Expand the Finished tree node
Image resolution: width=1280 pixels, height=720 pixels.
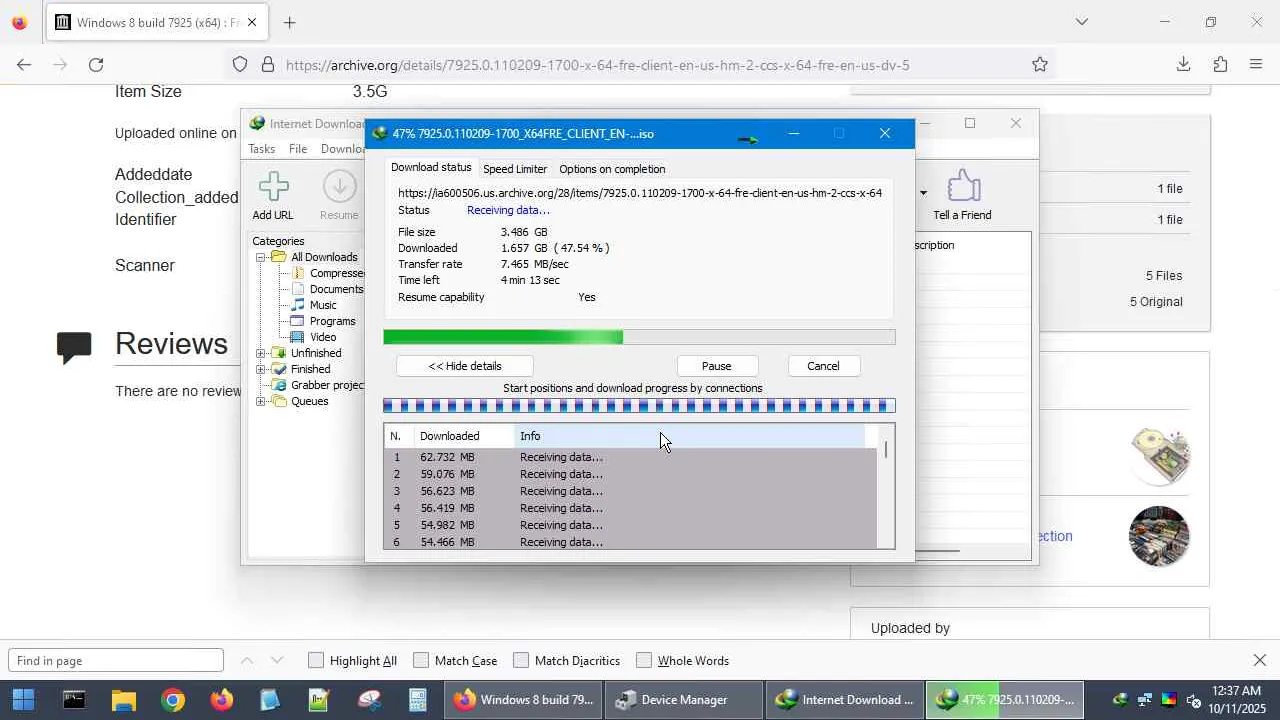pos(261,369)
